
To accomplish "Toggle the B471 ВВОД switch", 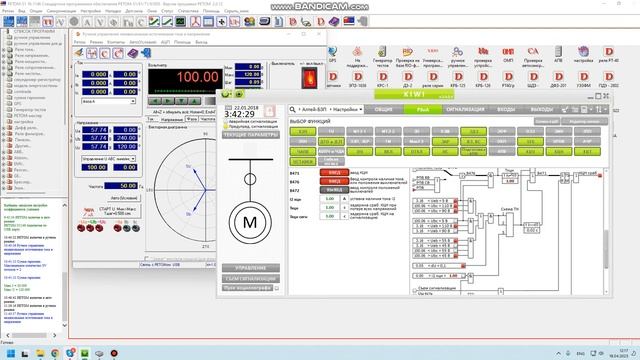I will coord(334,173).
